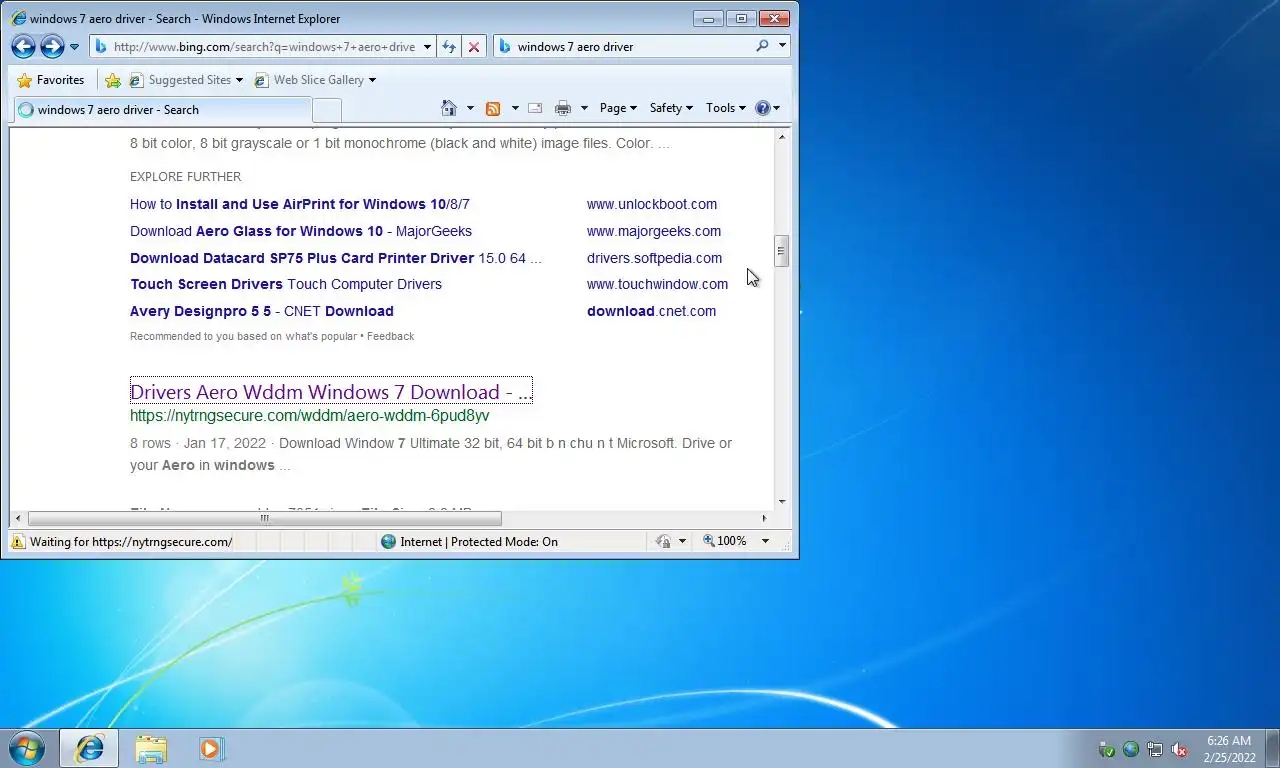Stop page loading with the red X

(x=474, y=46)
